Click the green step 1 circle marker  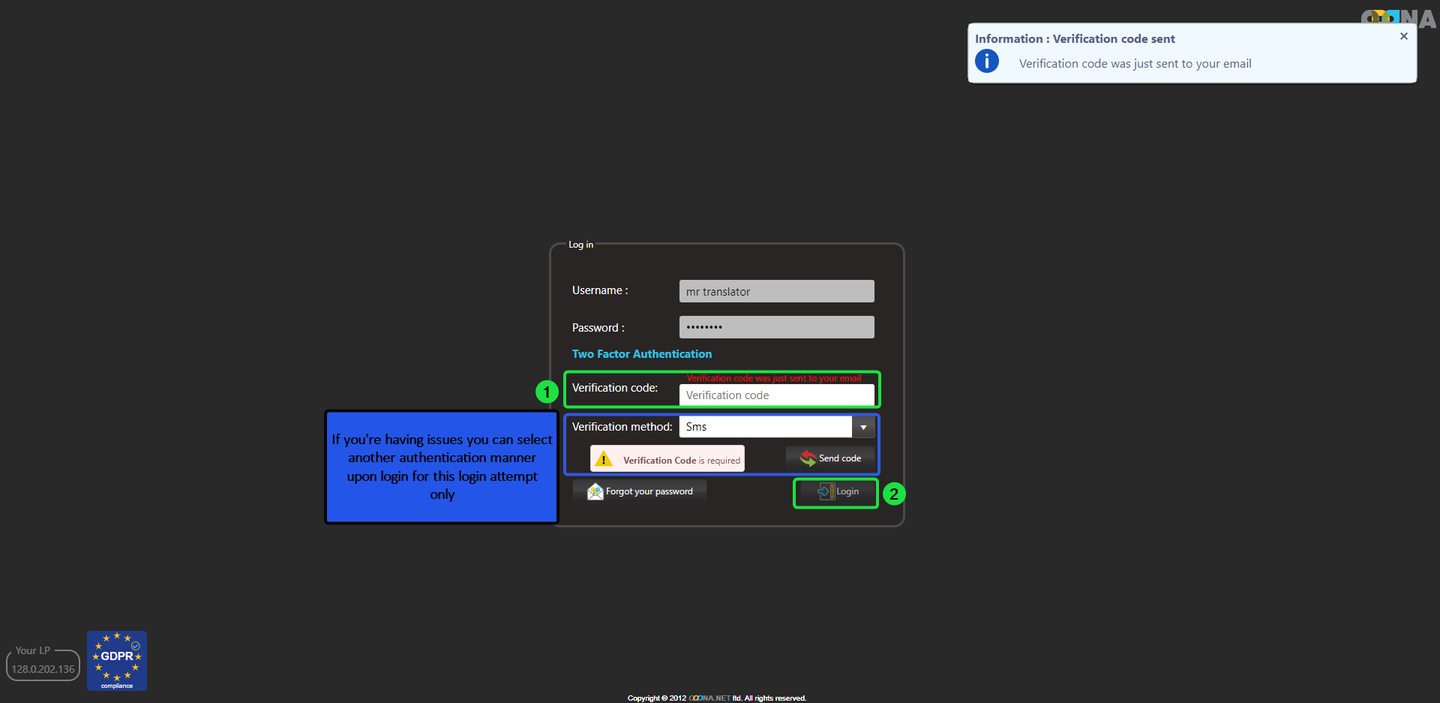(546, 392)
